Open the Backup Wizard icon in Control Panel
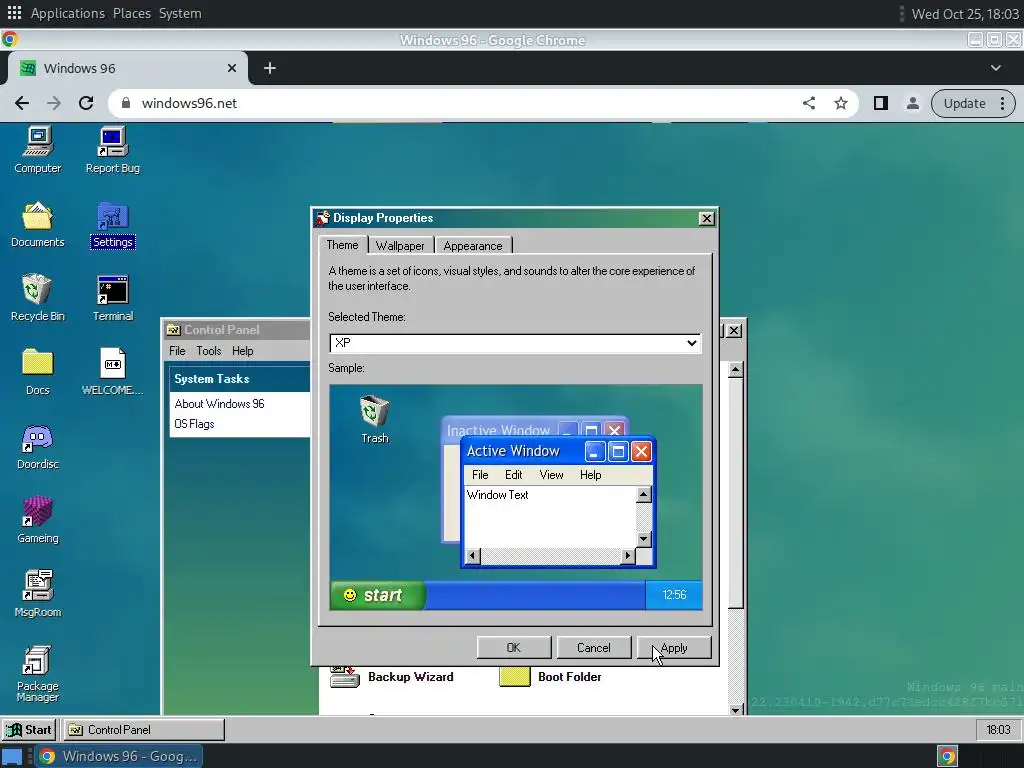The image size is (1024, 768). (x=391, y=677)
